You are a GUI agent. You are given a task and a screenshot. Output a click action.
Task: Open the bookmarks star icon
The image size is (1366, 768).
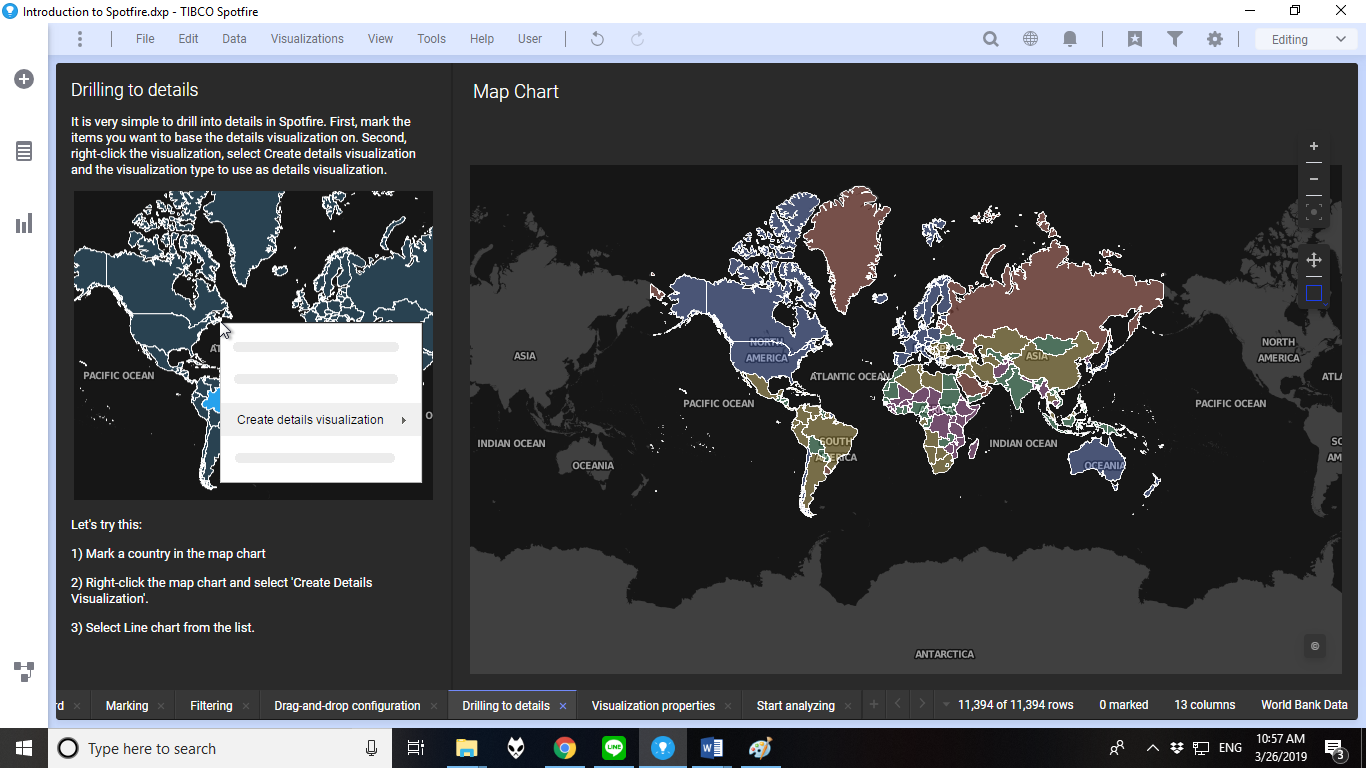(1135, 39)
